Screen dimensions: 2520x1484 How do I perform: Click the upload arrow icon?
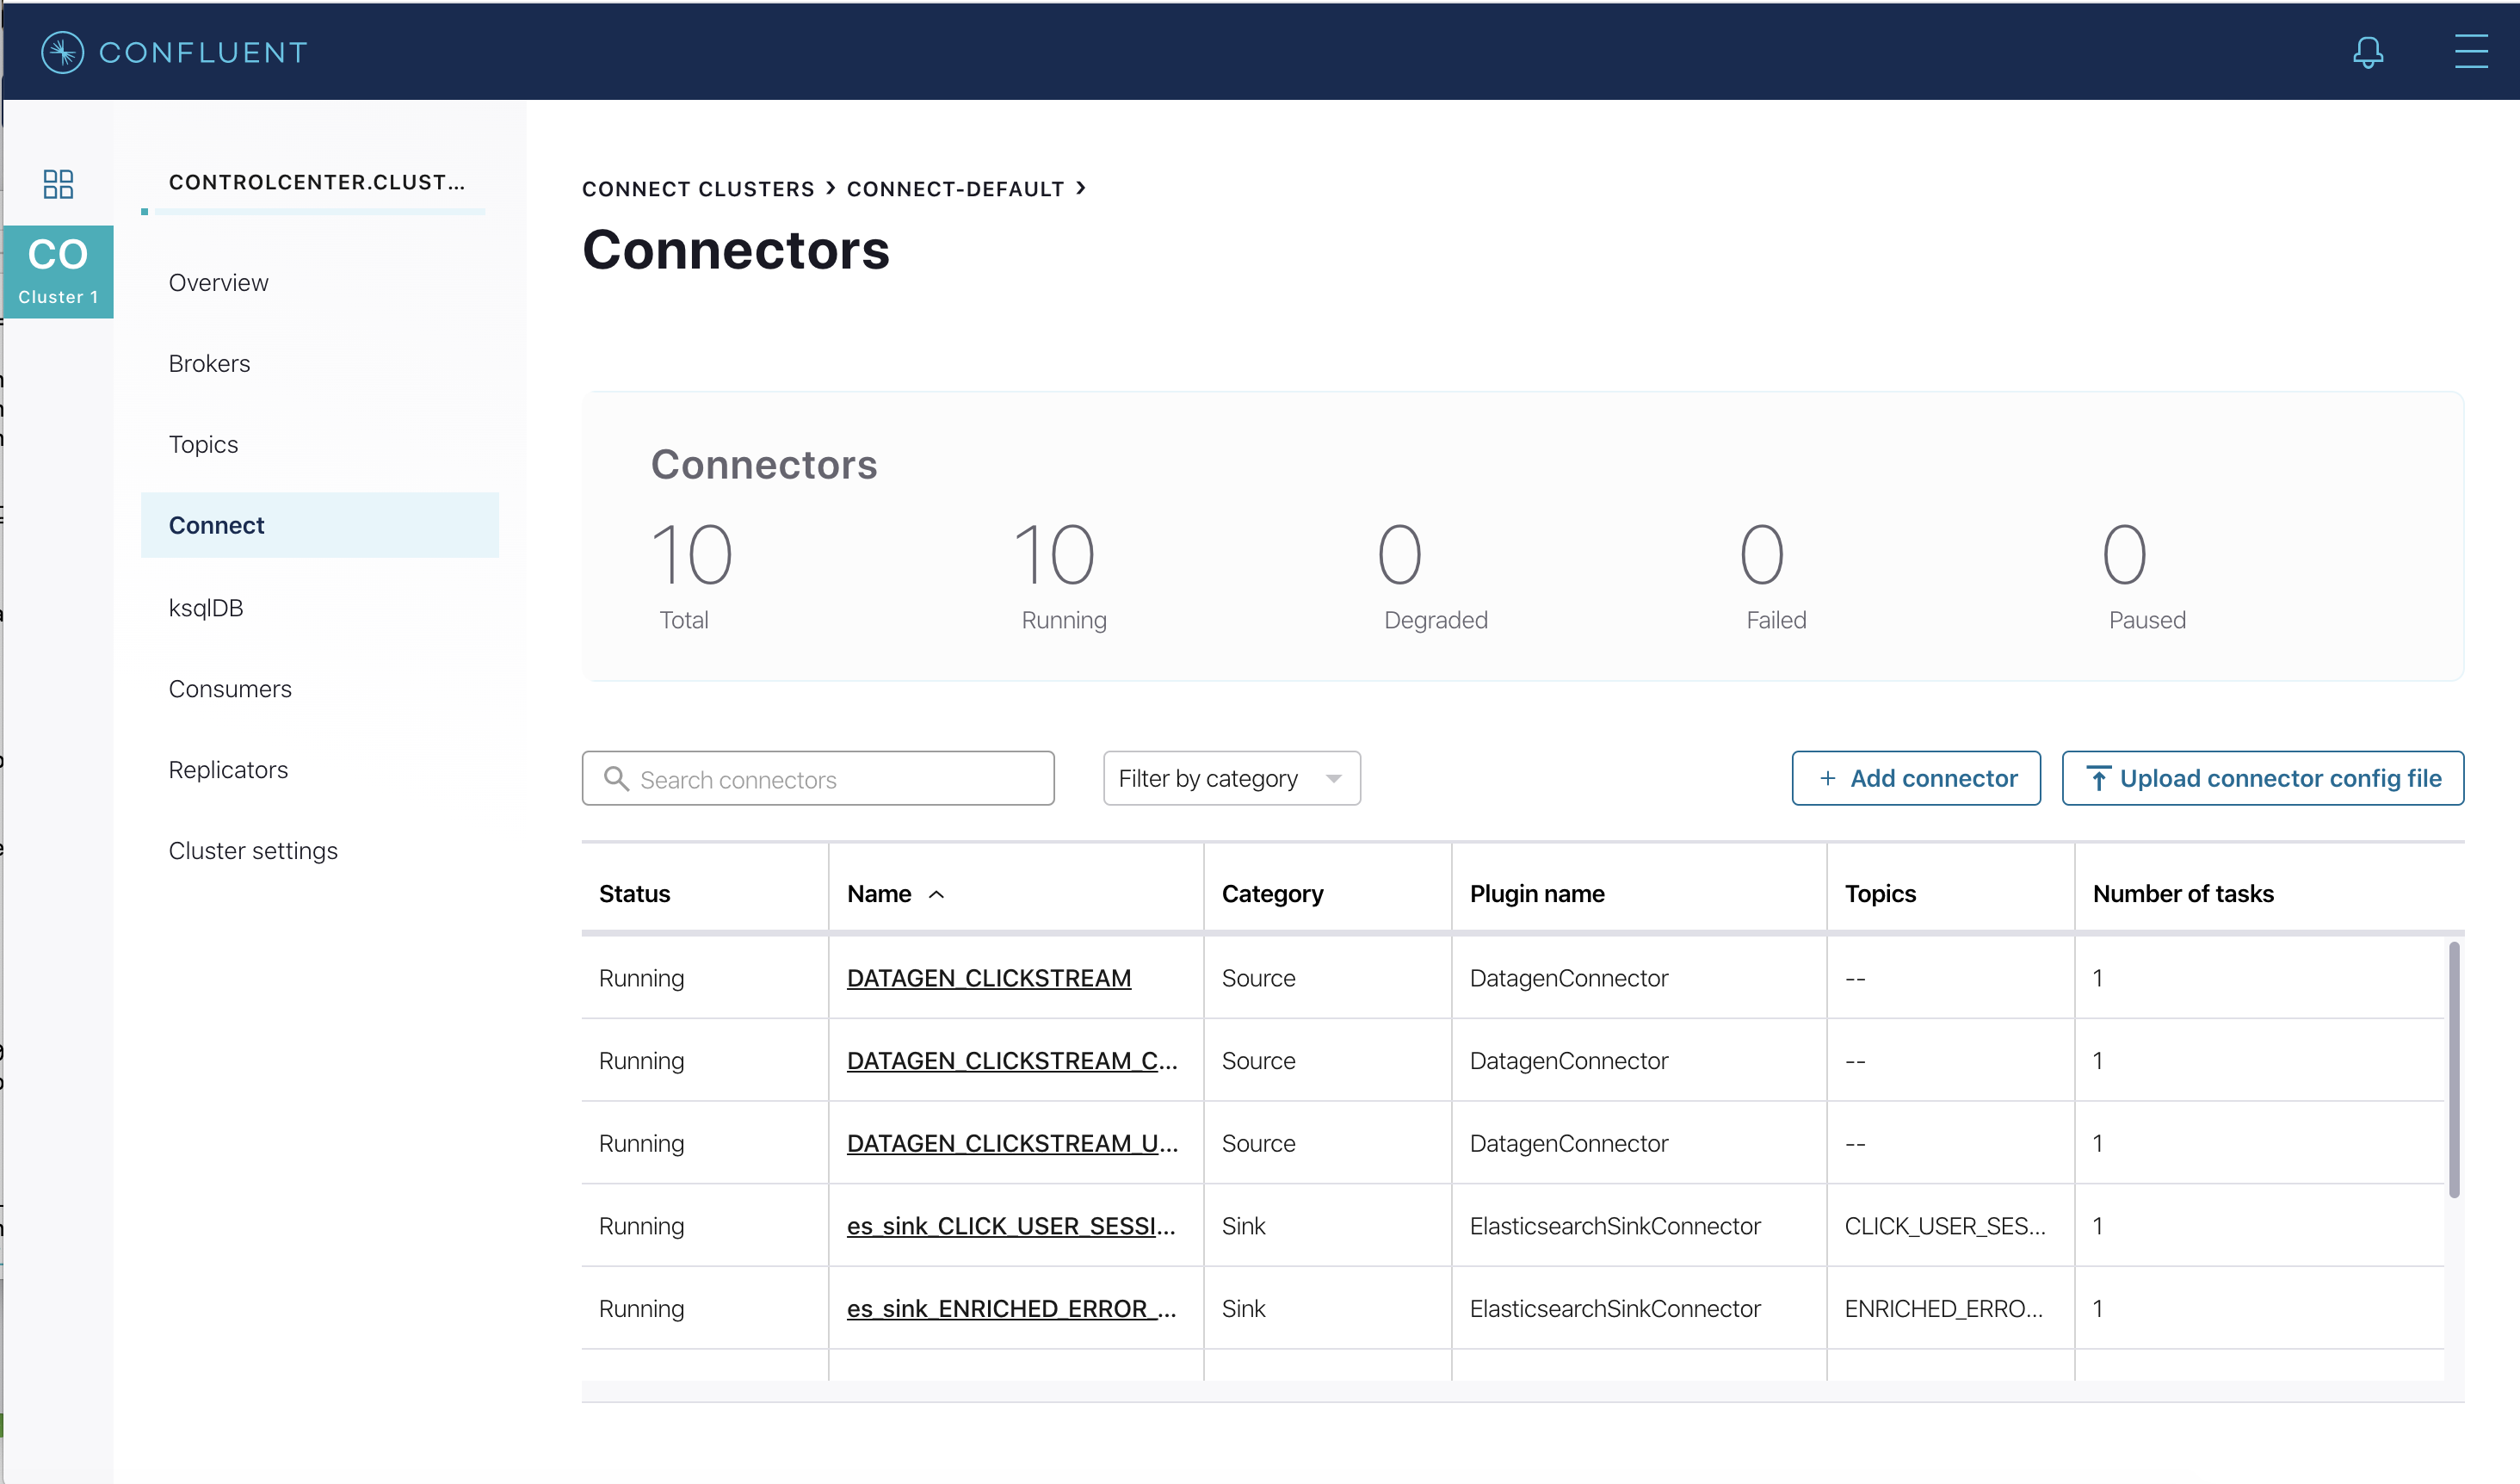pos(2098,779)
